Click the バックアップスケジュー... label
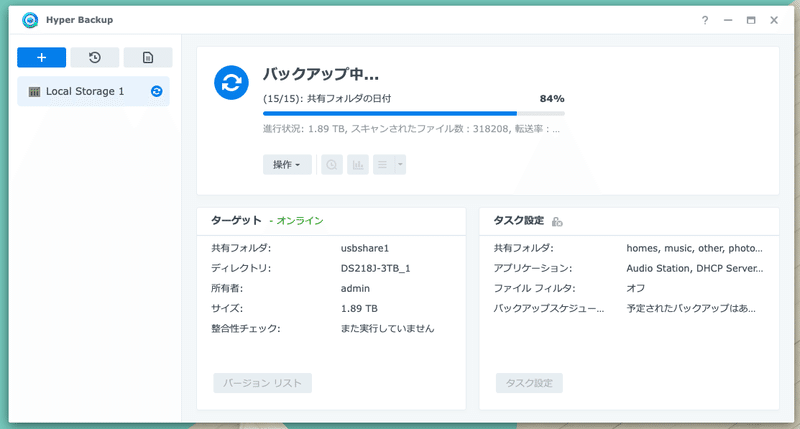 (548, 309)
